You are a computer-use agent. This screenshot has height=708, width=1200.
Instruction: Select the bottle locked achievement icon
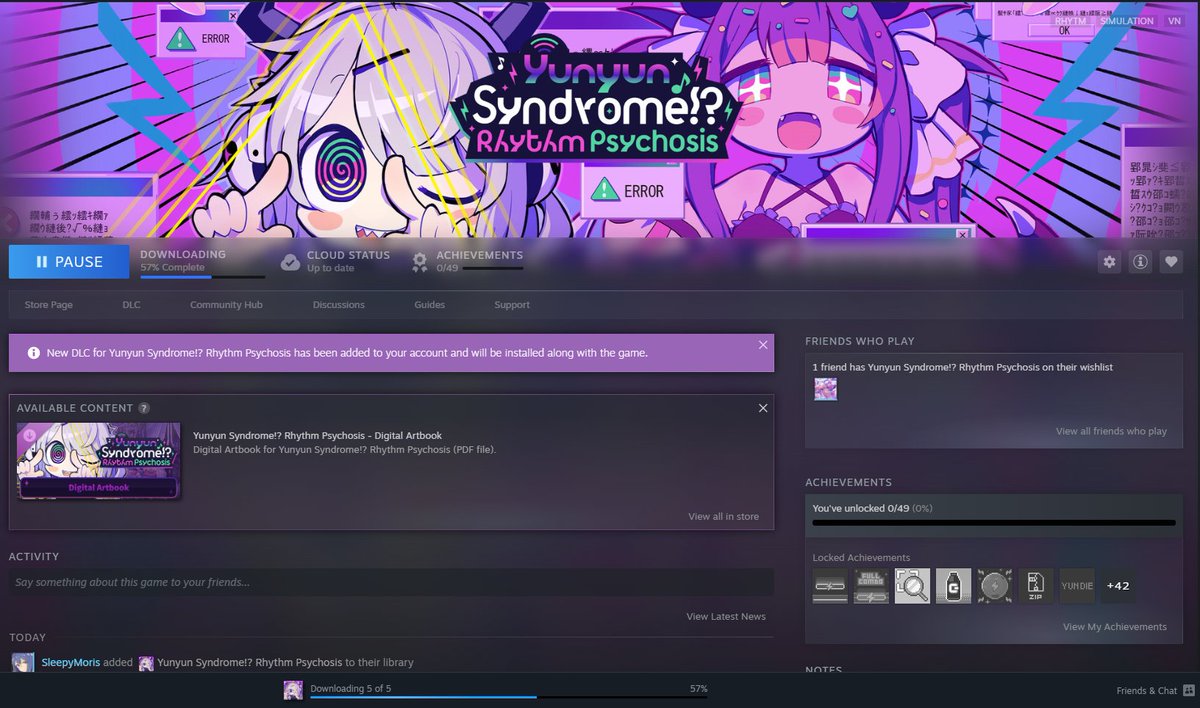pyautogui.click(x=953, y=586)
